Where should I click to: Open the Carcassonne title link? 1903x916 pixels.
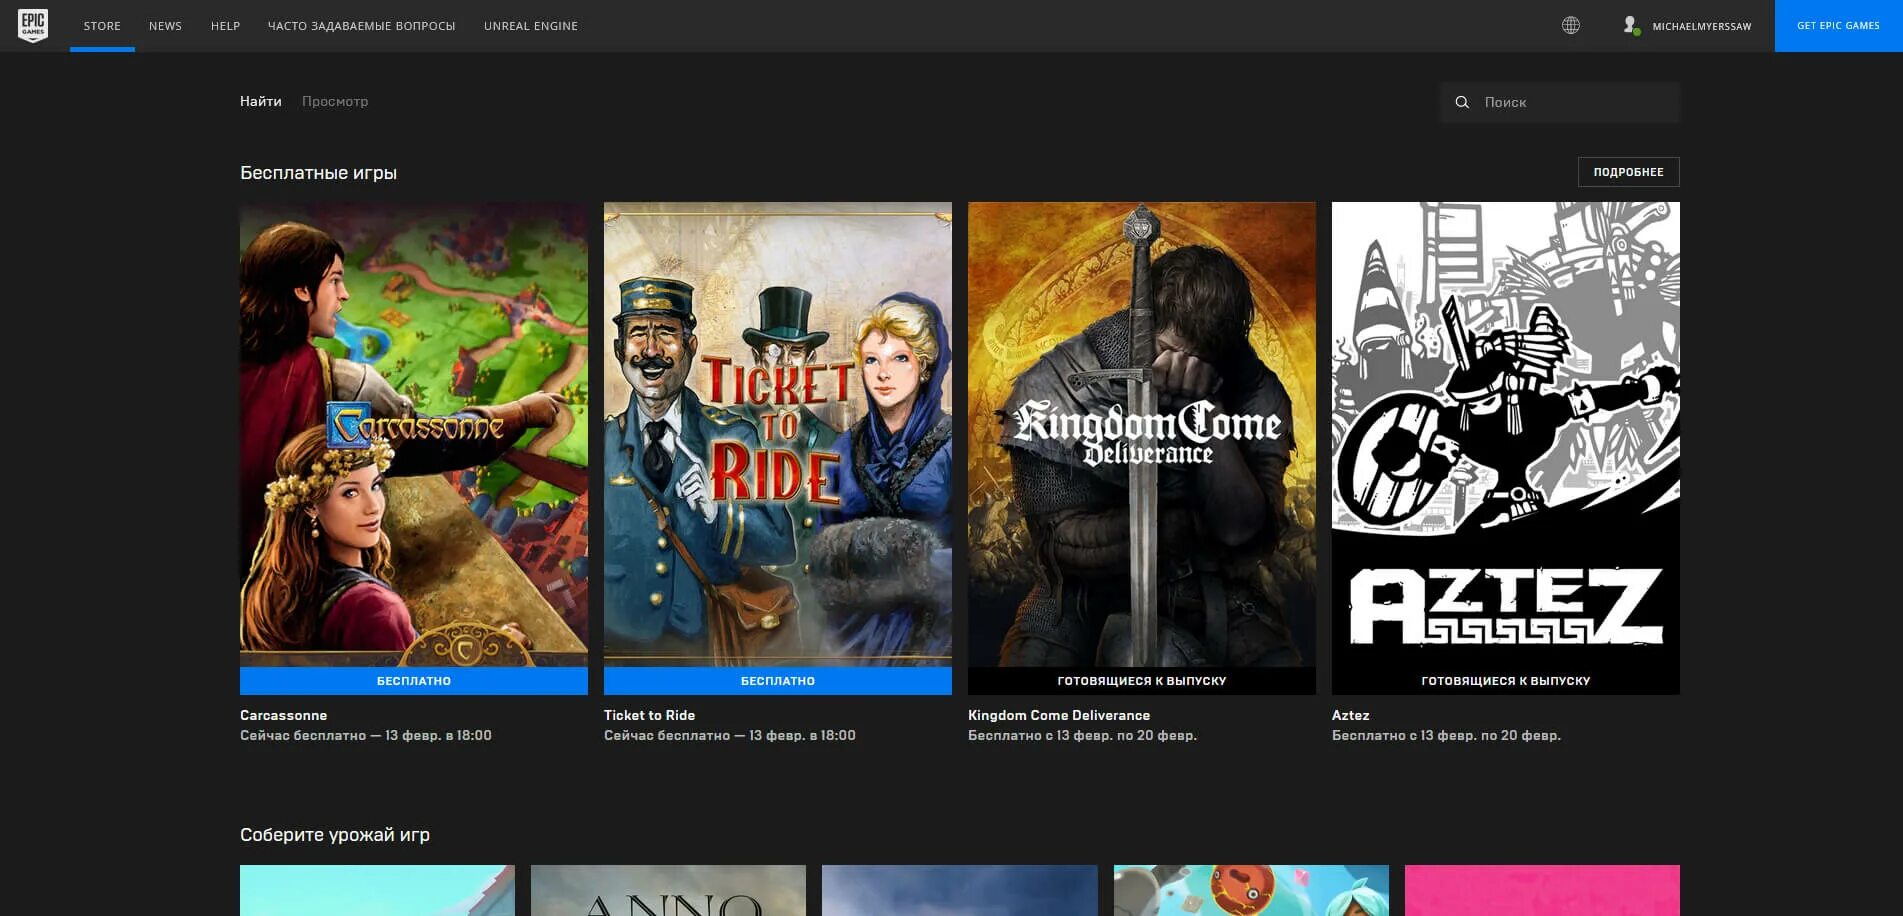tap(284, 715)
